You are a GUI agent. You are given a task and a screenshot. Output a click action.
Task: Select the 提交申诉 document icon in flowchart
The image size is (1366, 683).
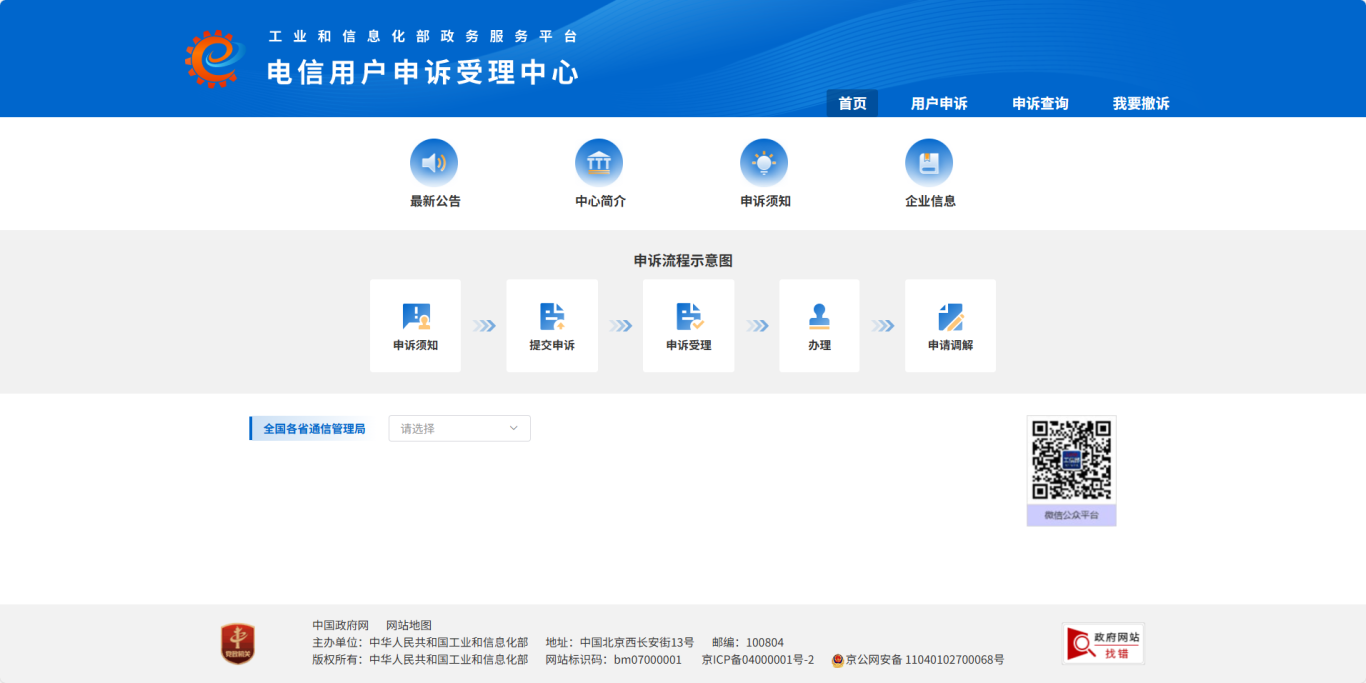[552, 317]
